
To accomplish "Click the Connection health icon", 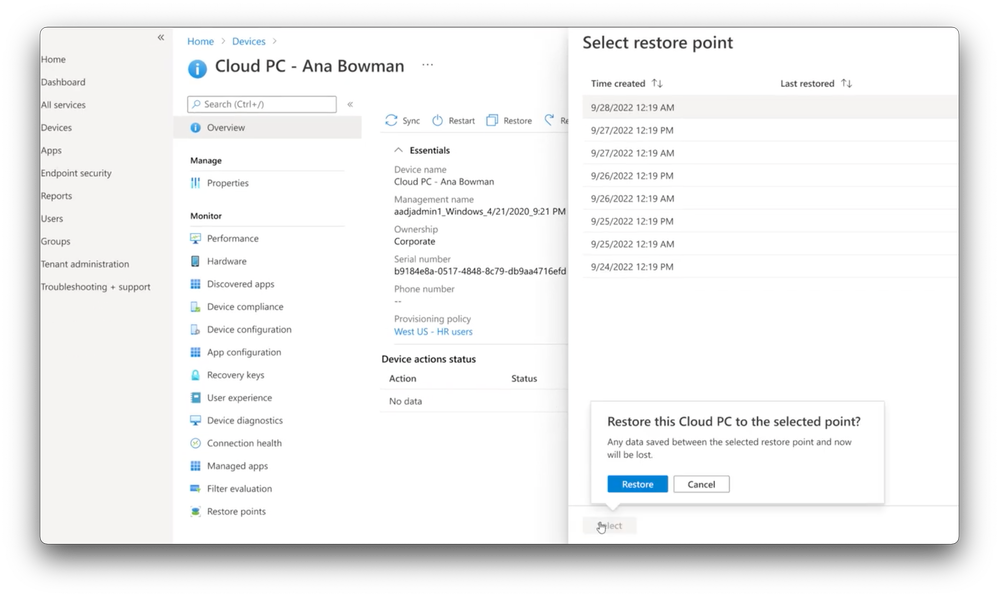I will (x=196, y=443).
